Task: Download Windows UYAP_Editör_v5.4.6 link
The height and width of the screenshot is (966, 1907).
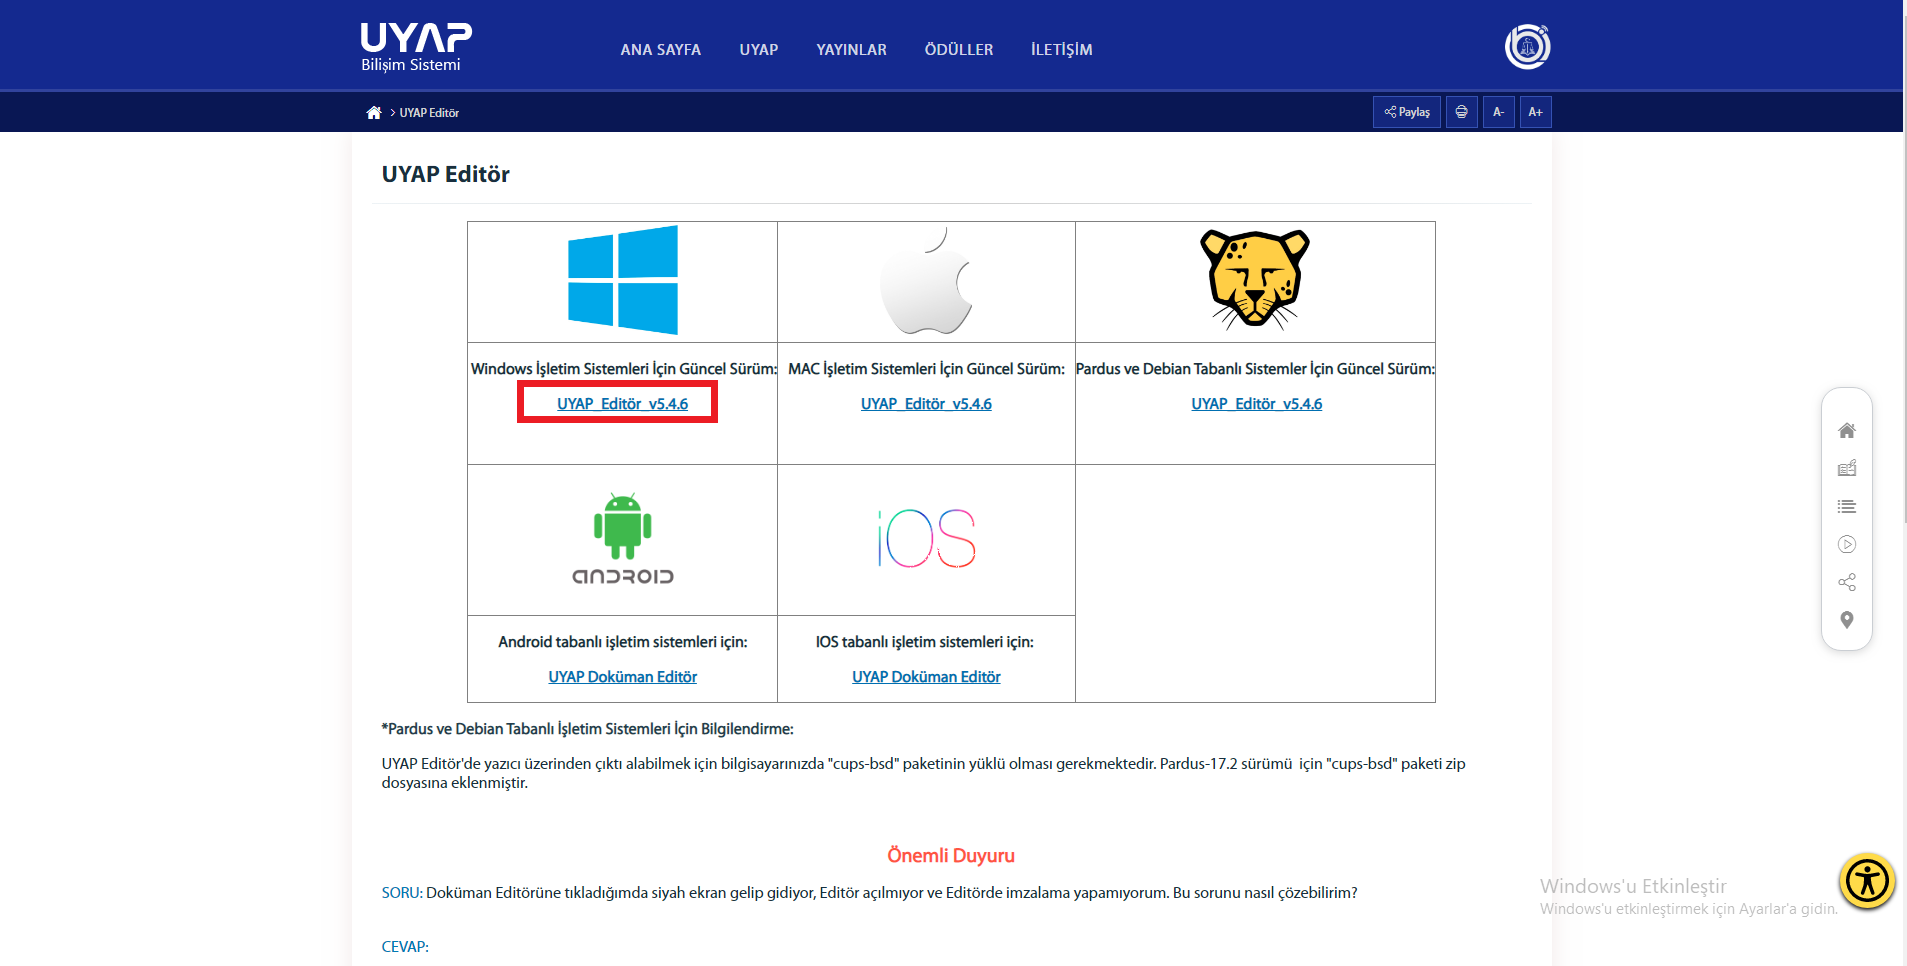Action: click(x=622, y=404)
